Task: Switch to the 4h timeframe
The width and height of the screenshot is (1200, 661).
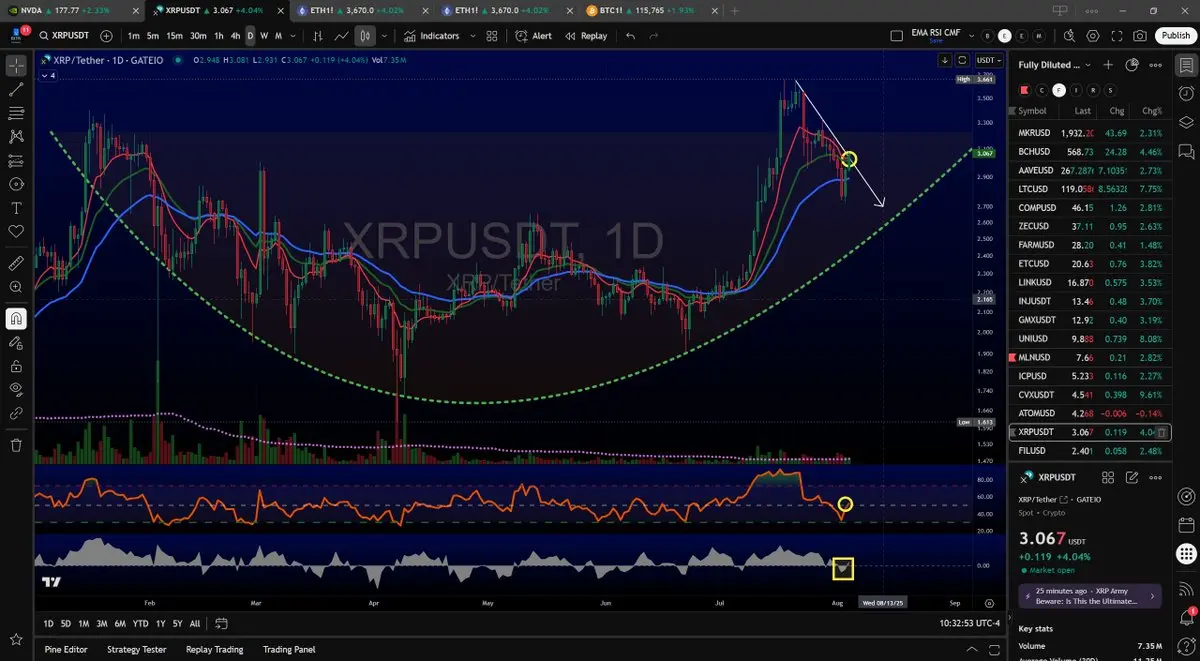Action: 235,35
